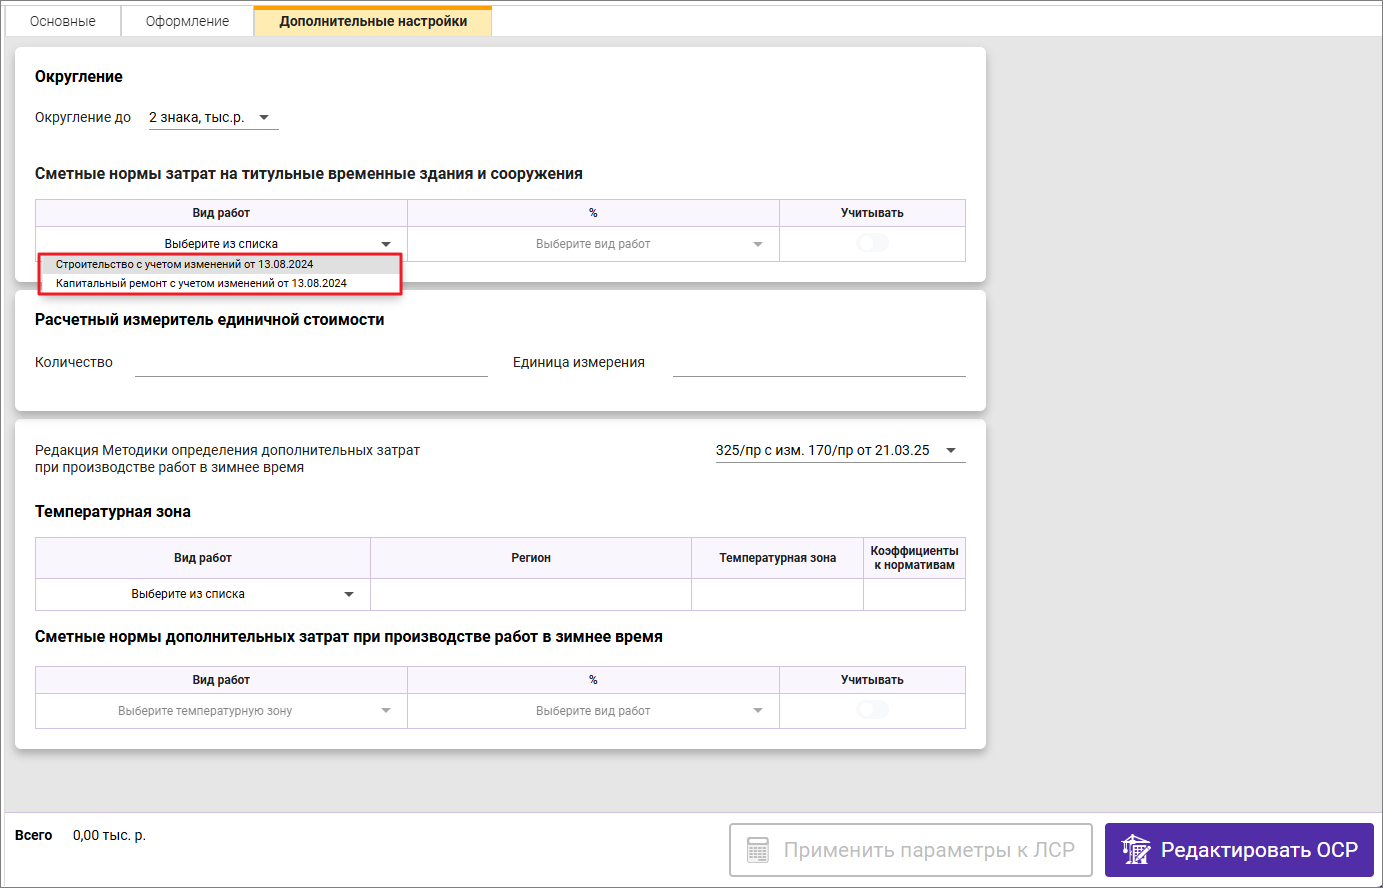Open percent dropdown for temporary buildings norms

(593, 244)
